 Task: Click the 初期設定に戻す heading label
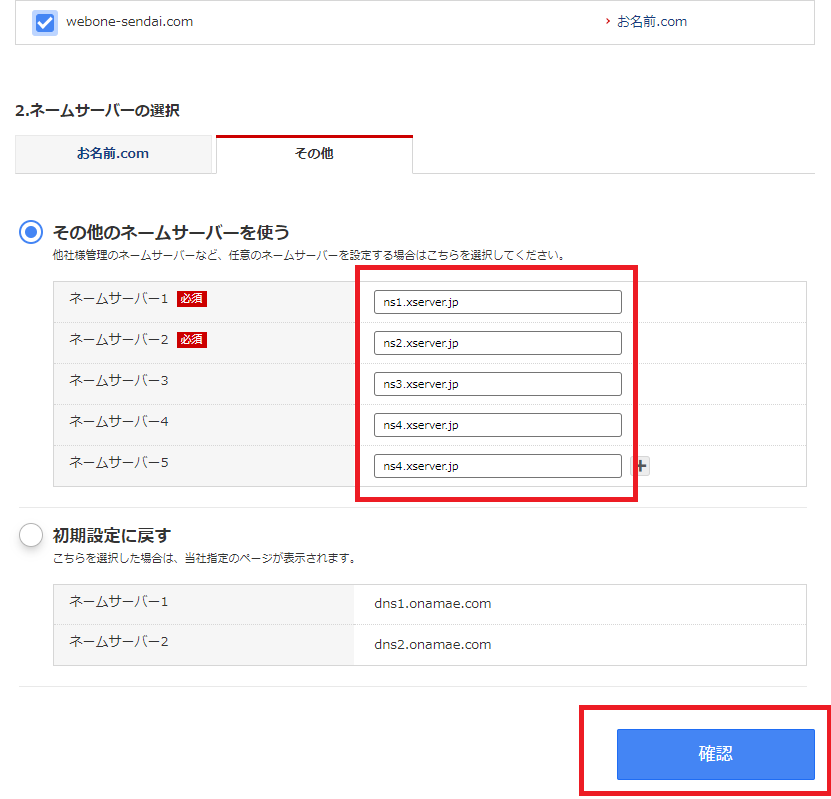coord(111,535)
